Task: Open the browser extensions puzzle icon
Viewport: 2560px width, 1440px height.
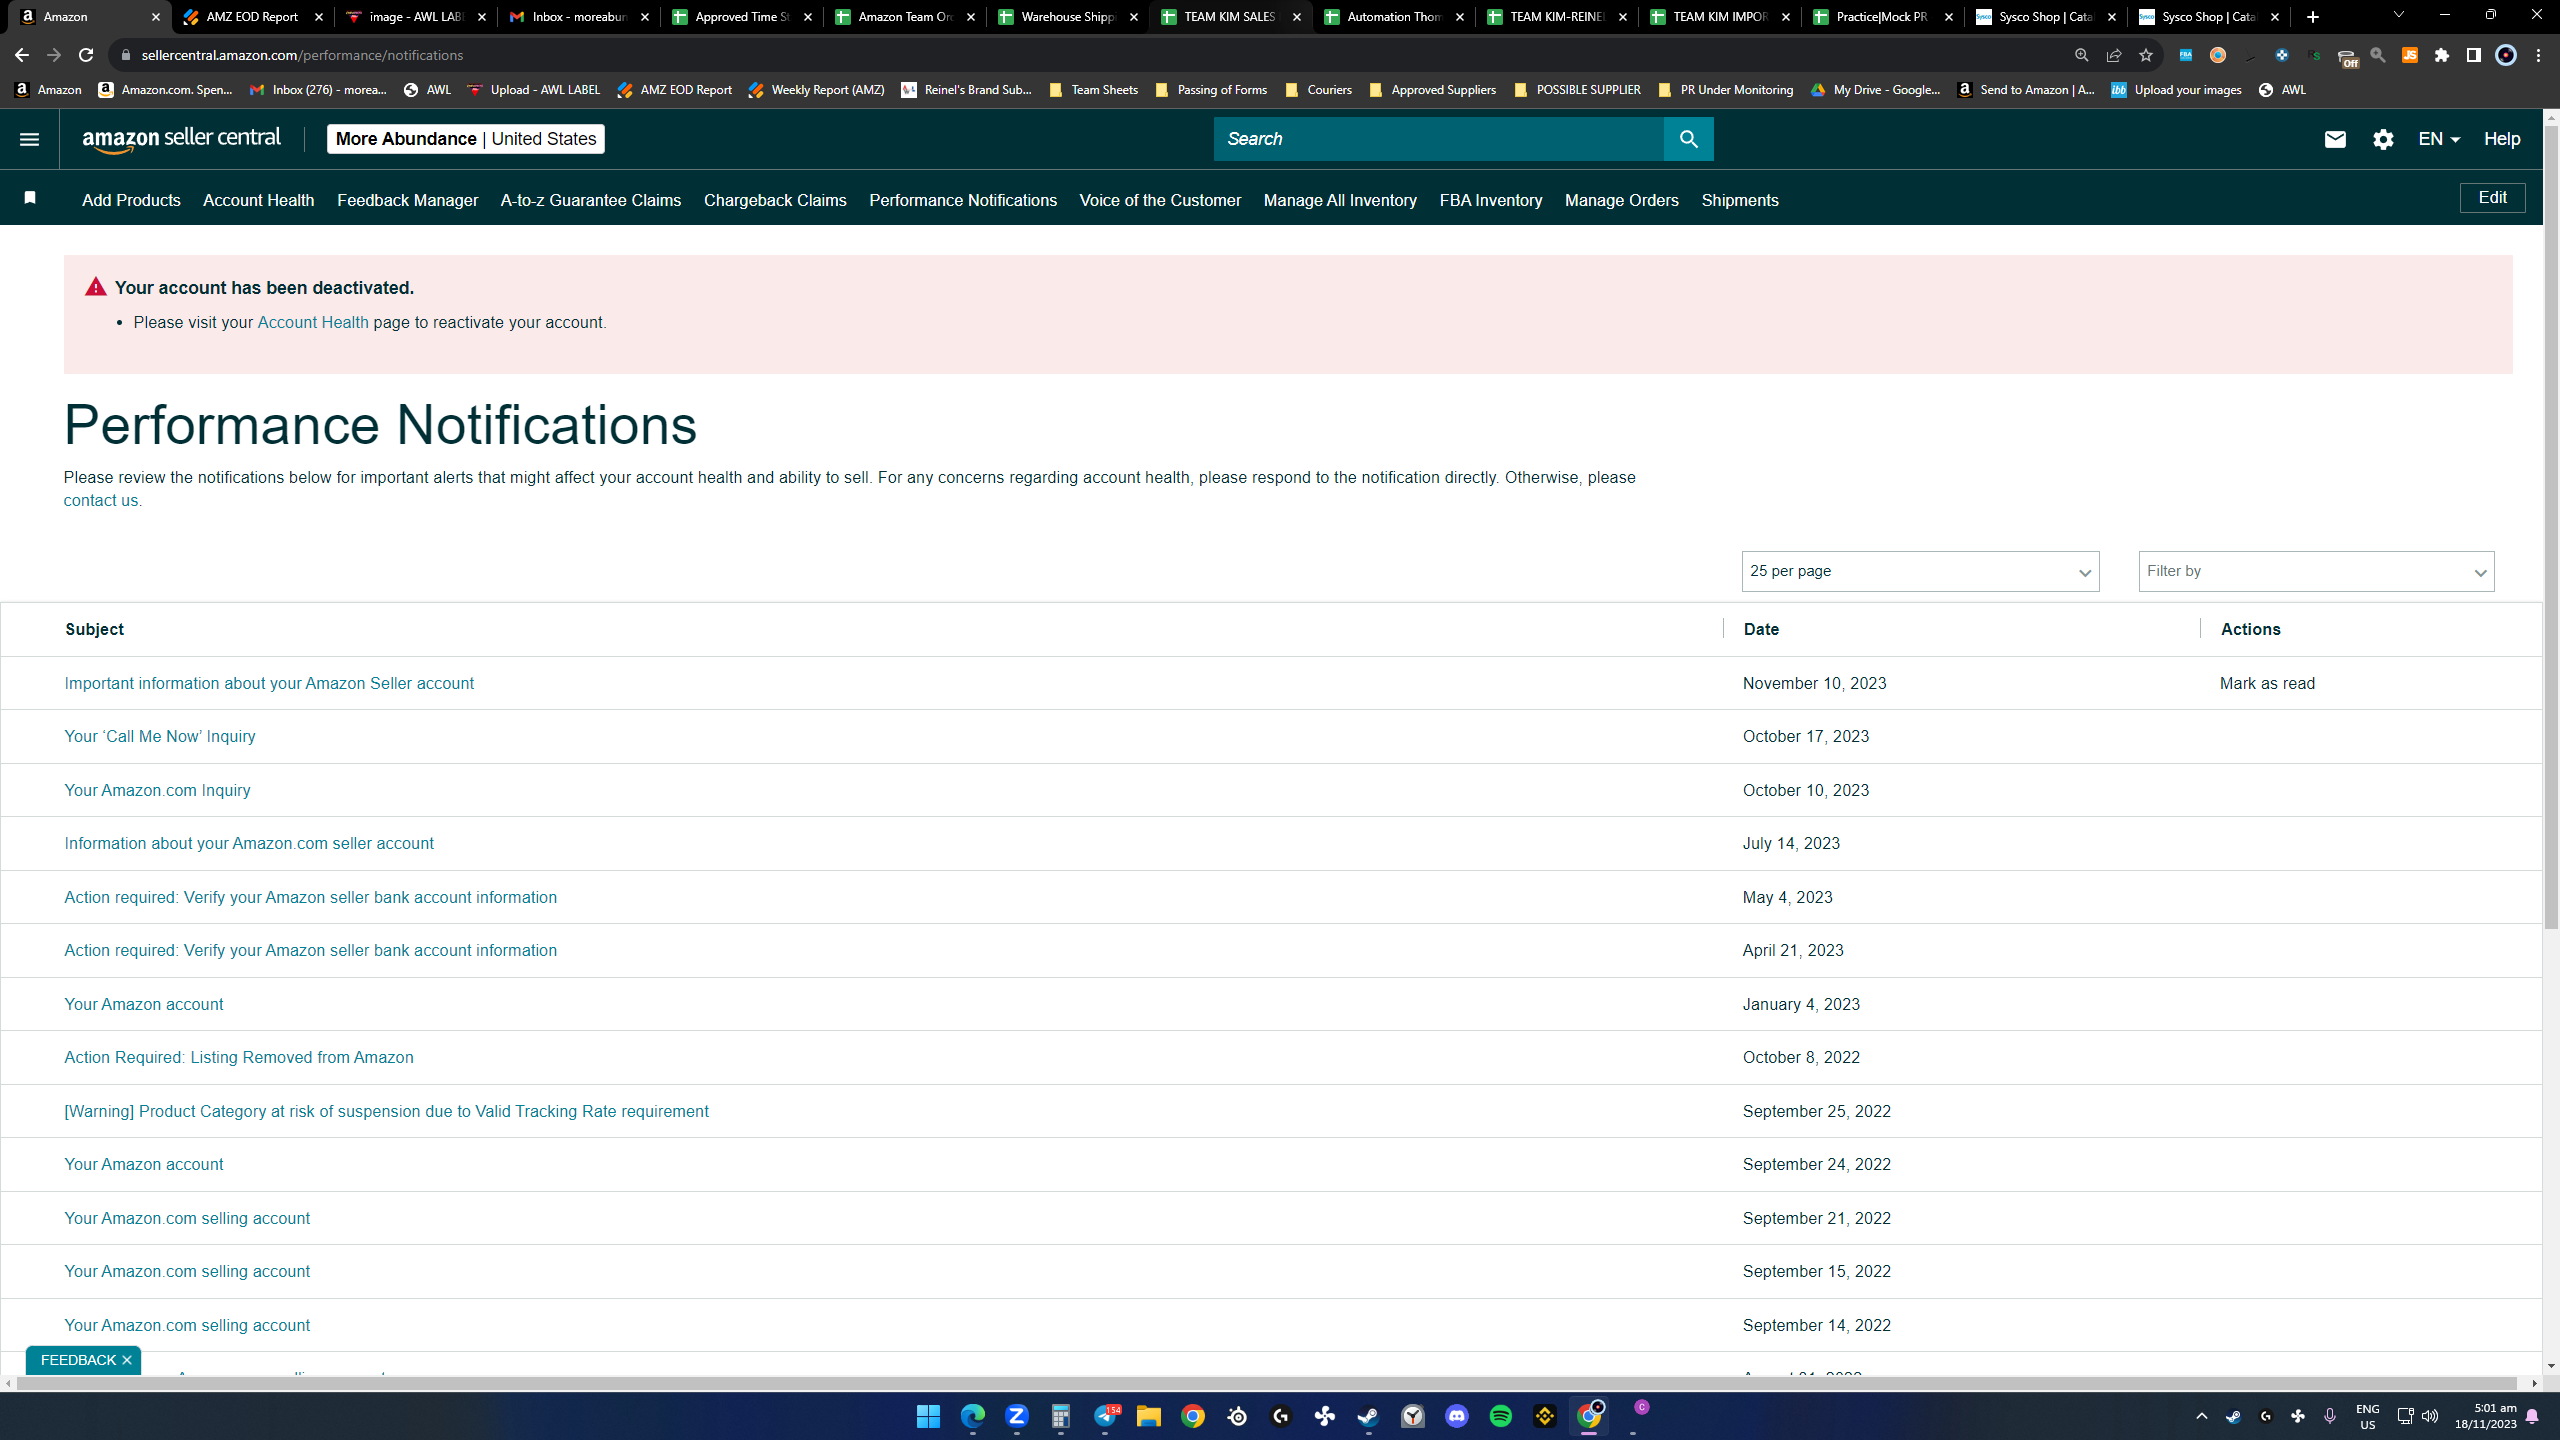Action: pos(2442,55)
